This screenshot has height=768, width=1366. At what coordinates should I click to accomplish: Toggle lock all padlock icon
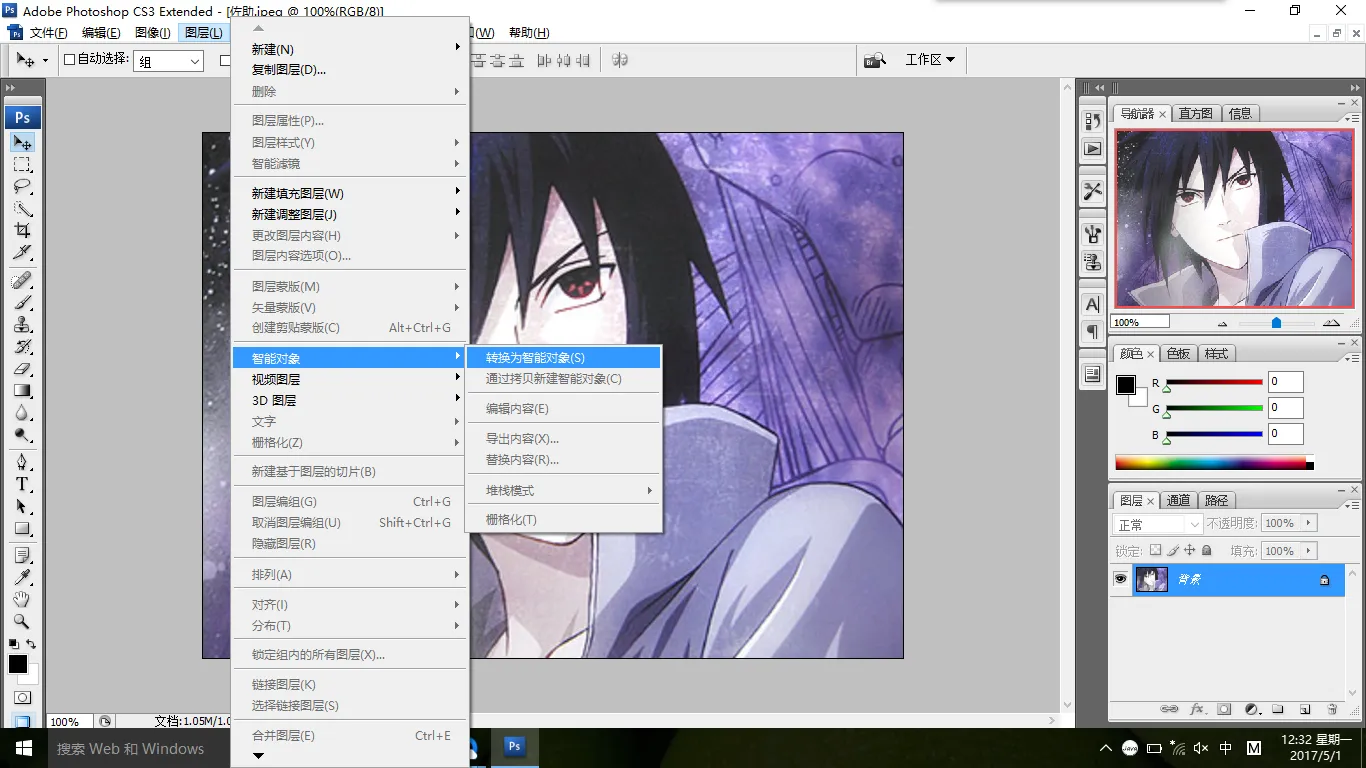[x=1207, y=550]
